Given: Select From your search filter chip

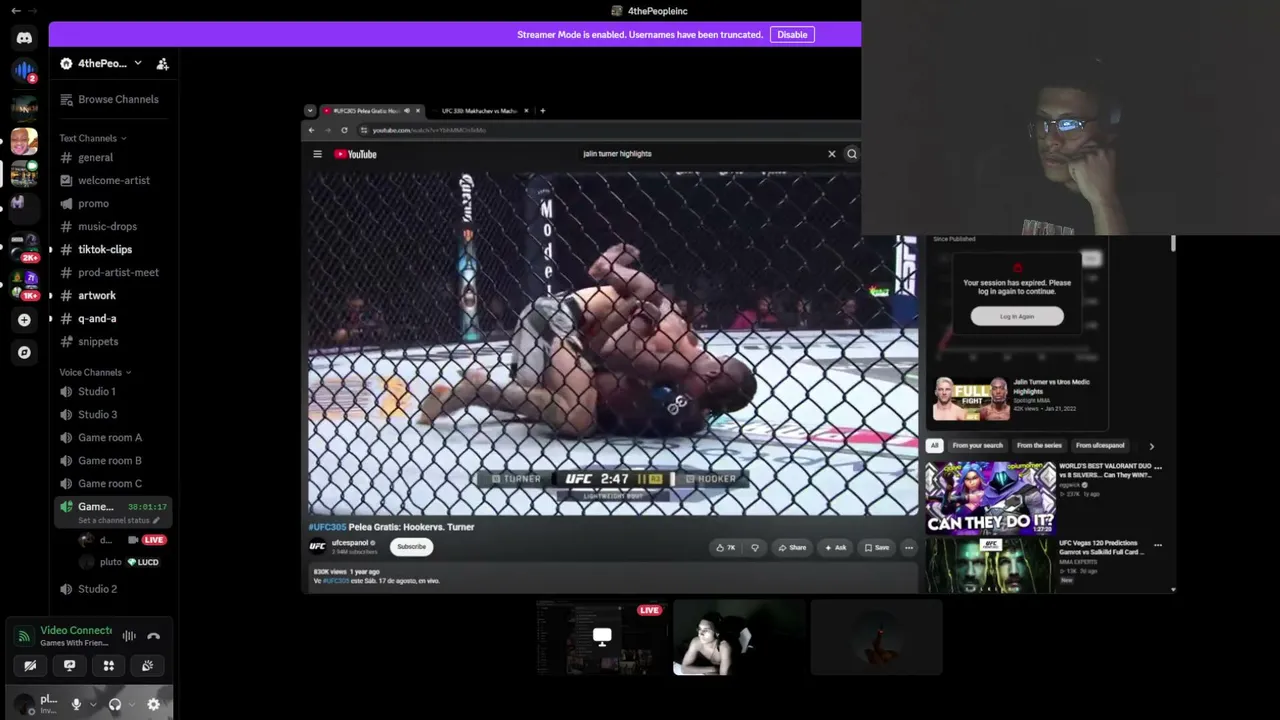Looking at the screenshot, I should [x=977, y=445].
